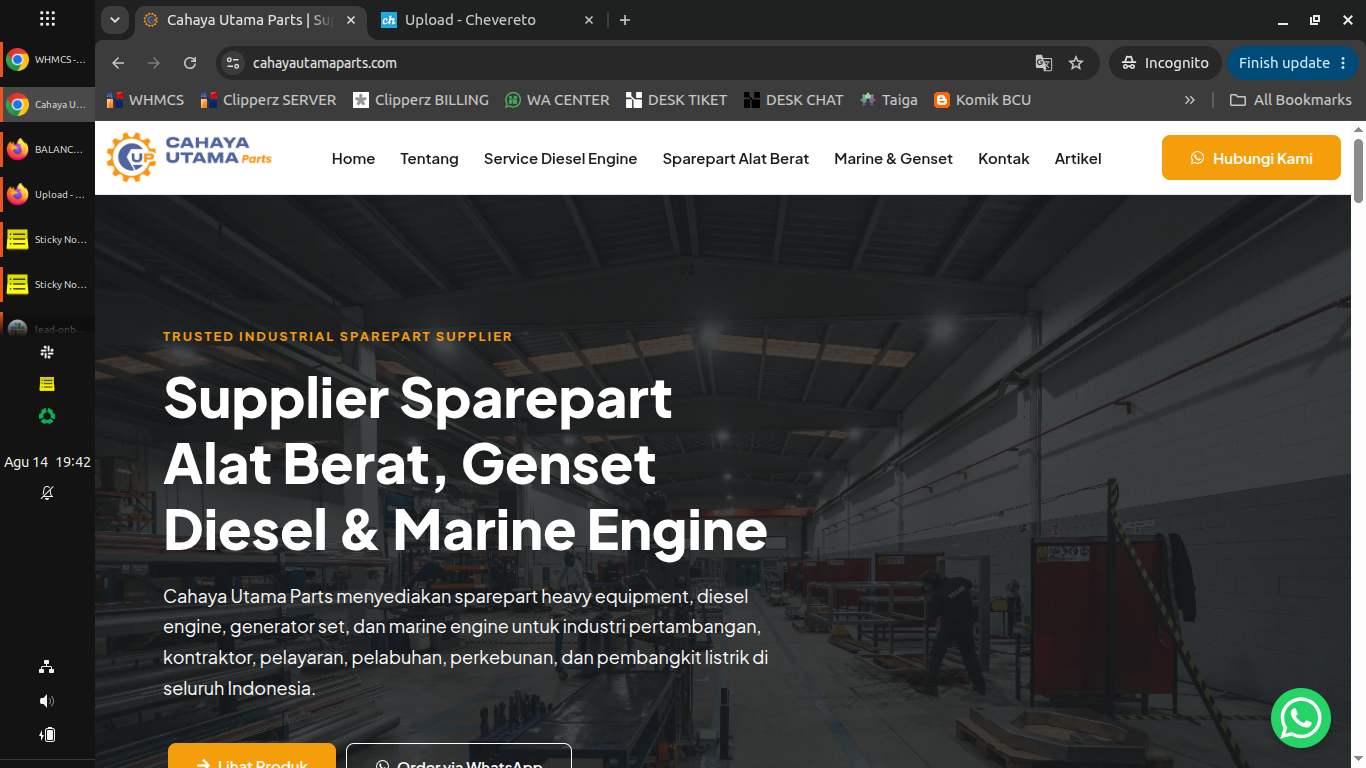Screen dimensions: 1366x768
Task: Switch to the Cahaya Utama Chrome window in dock
Action: 47,105
